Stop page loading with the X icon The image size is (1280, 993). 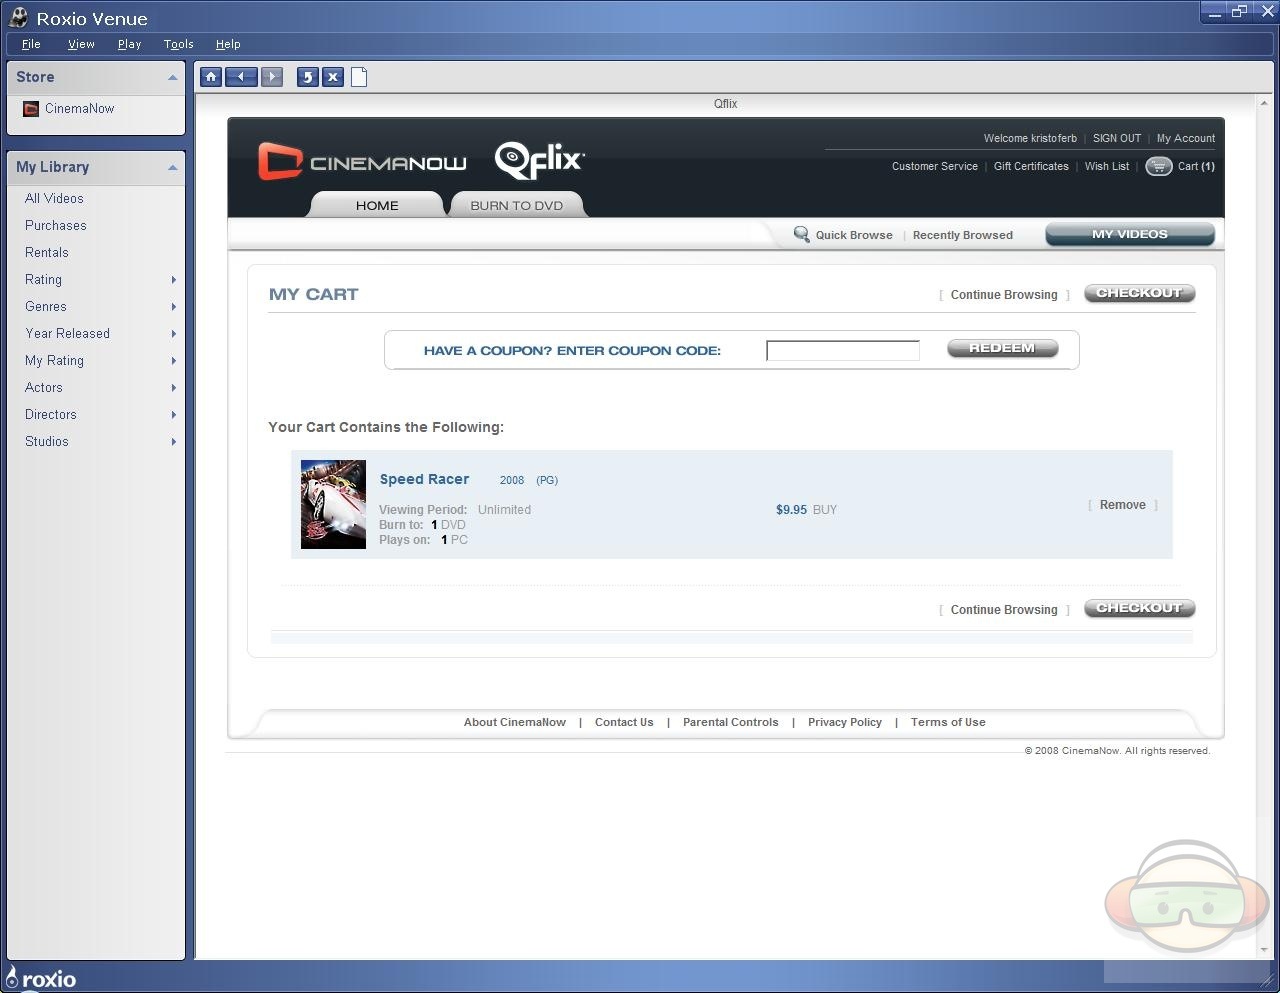[333, 77]
